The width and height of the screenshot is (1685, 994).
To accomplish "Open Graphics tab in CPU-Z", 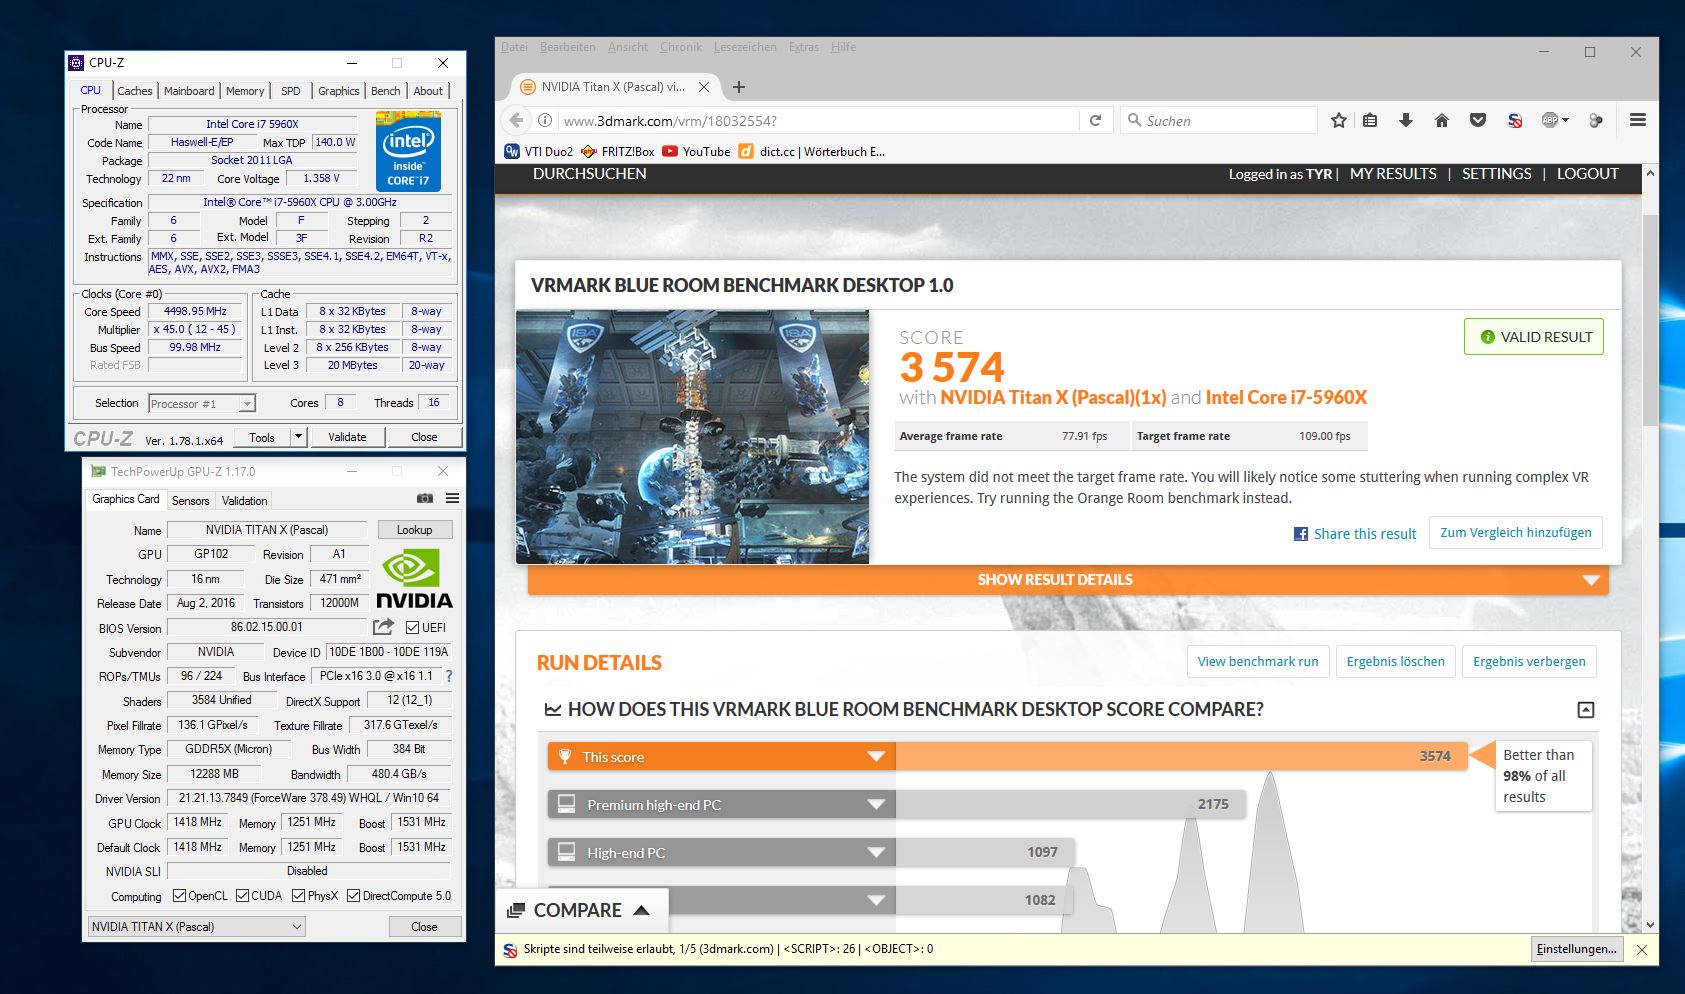I will pyautogui.click(x=339, y=91).
